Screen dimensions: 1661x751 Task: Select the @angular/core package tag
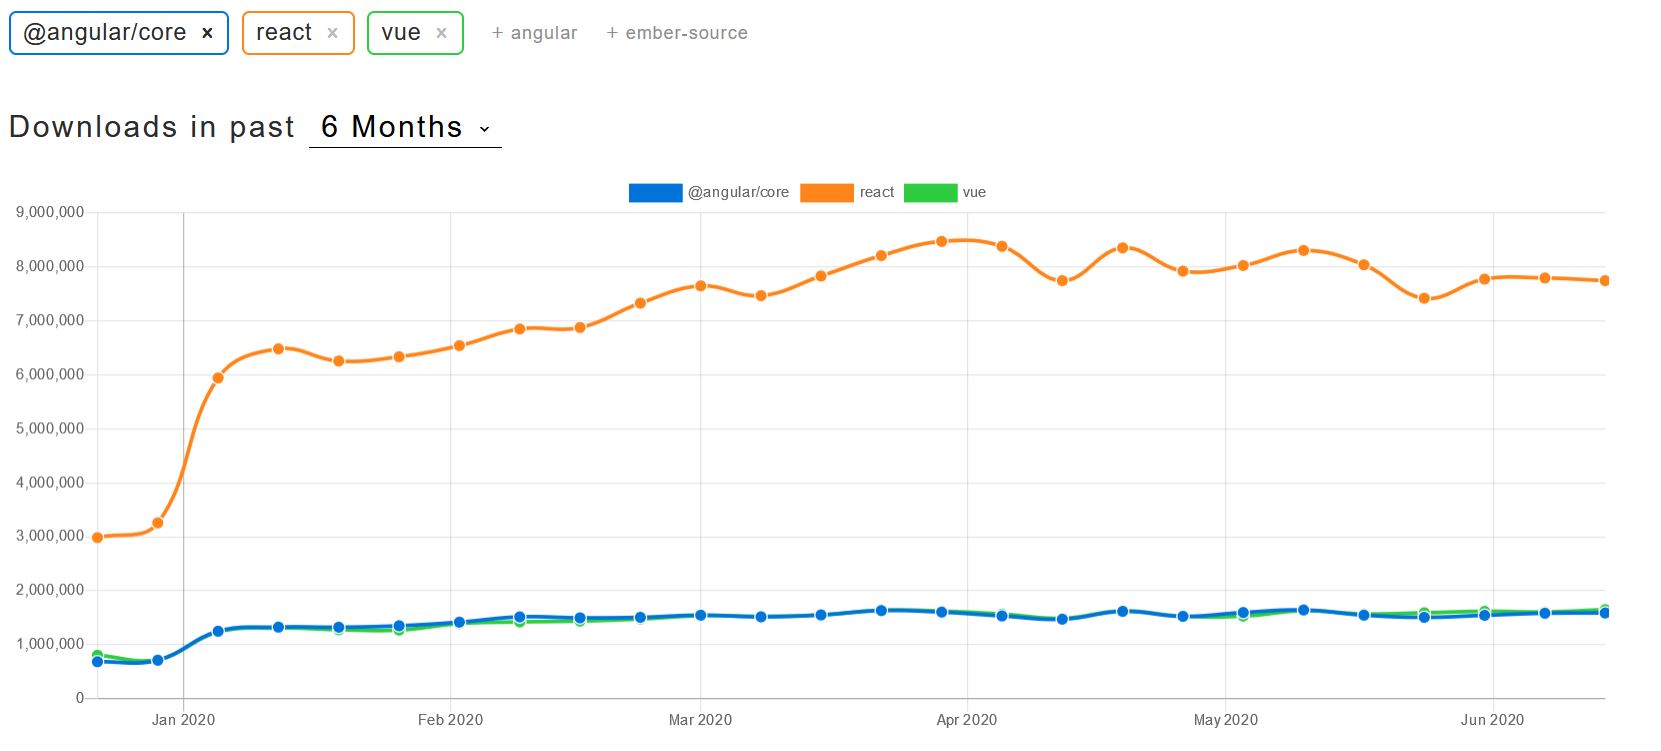(119, 33)
